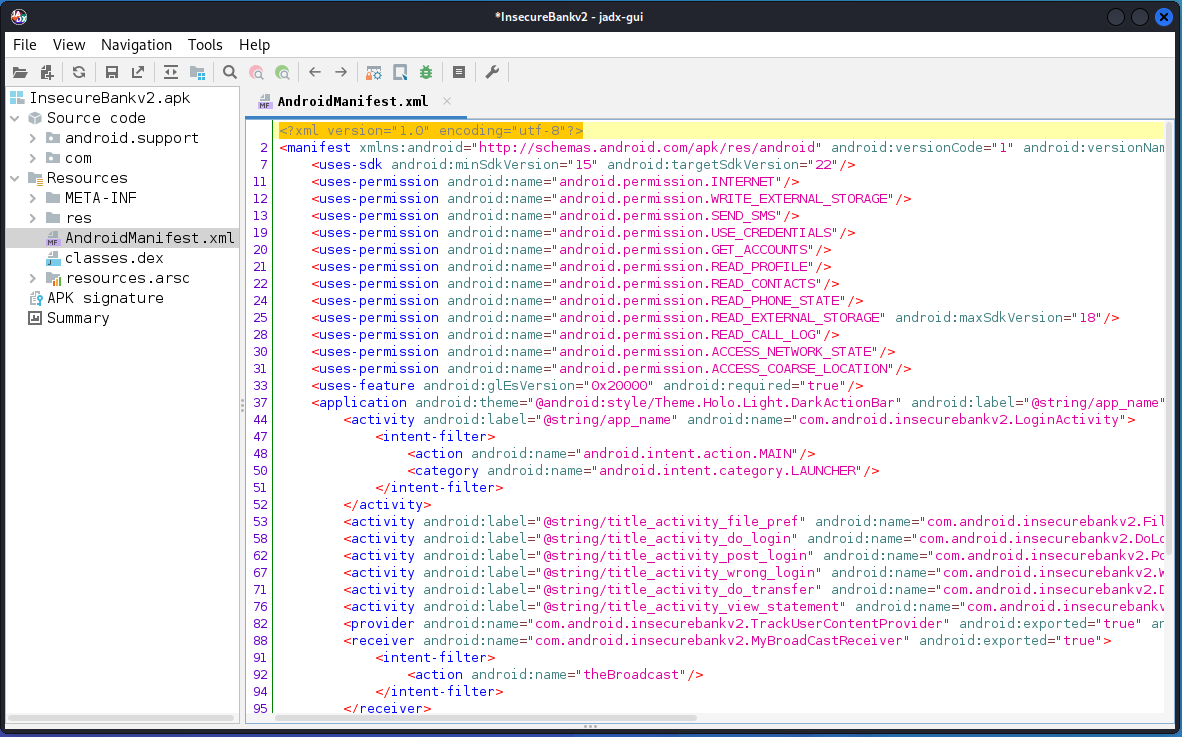Viewport: 1182px width, 737px height.
Task: Open the Log viewer icon
Action: (458, 72)
